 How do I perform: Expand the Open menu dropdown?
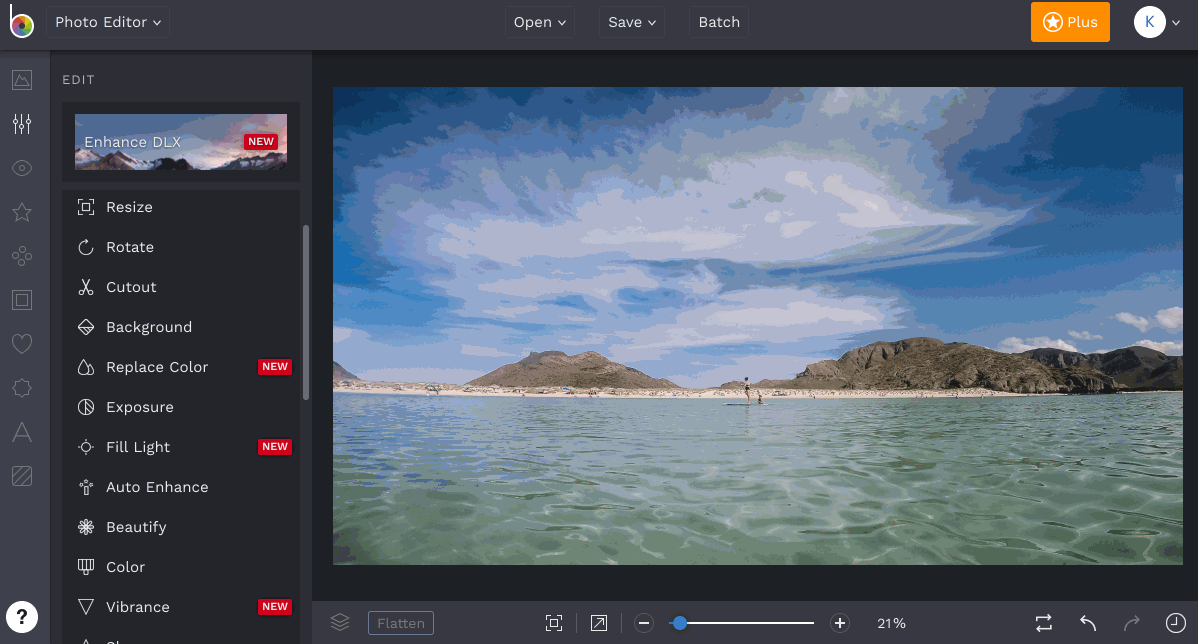[539, 22]
